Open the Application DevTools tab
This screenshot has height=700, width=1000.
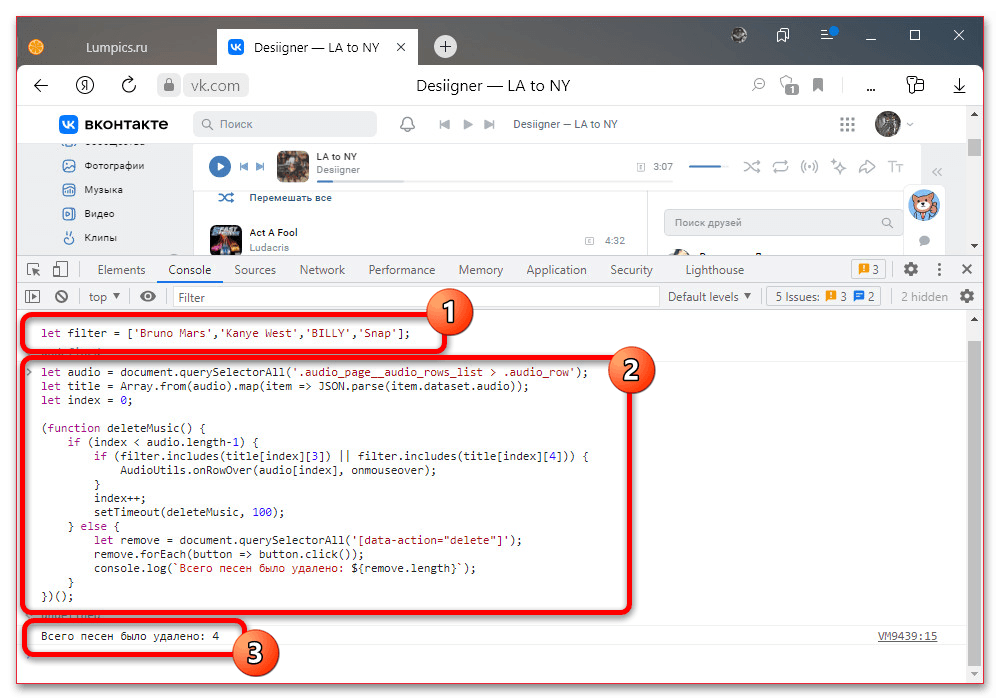point(556,270)
